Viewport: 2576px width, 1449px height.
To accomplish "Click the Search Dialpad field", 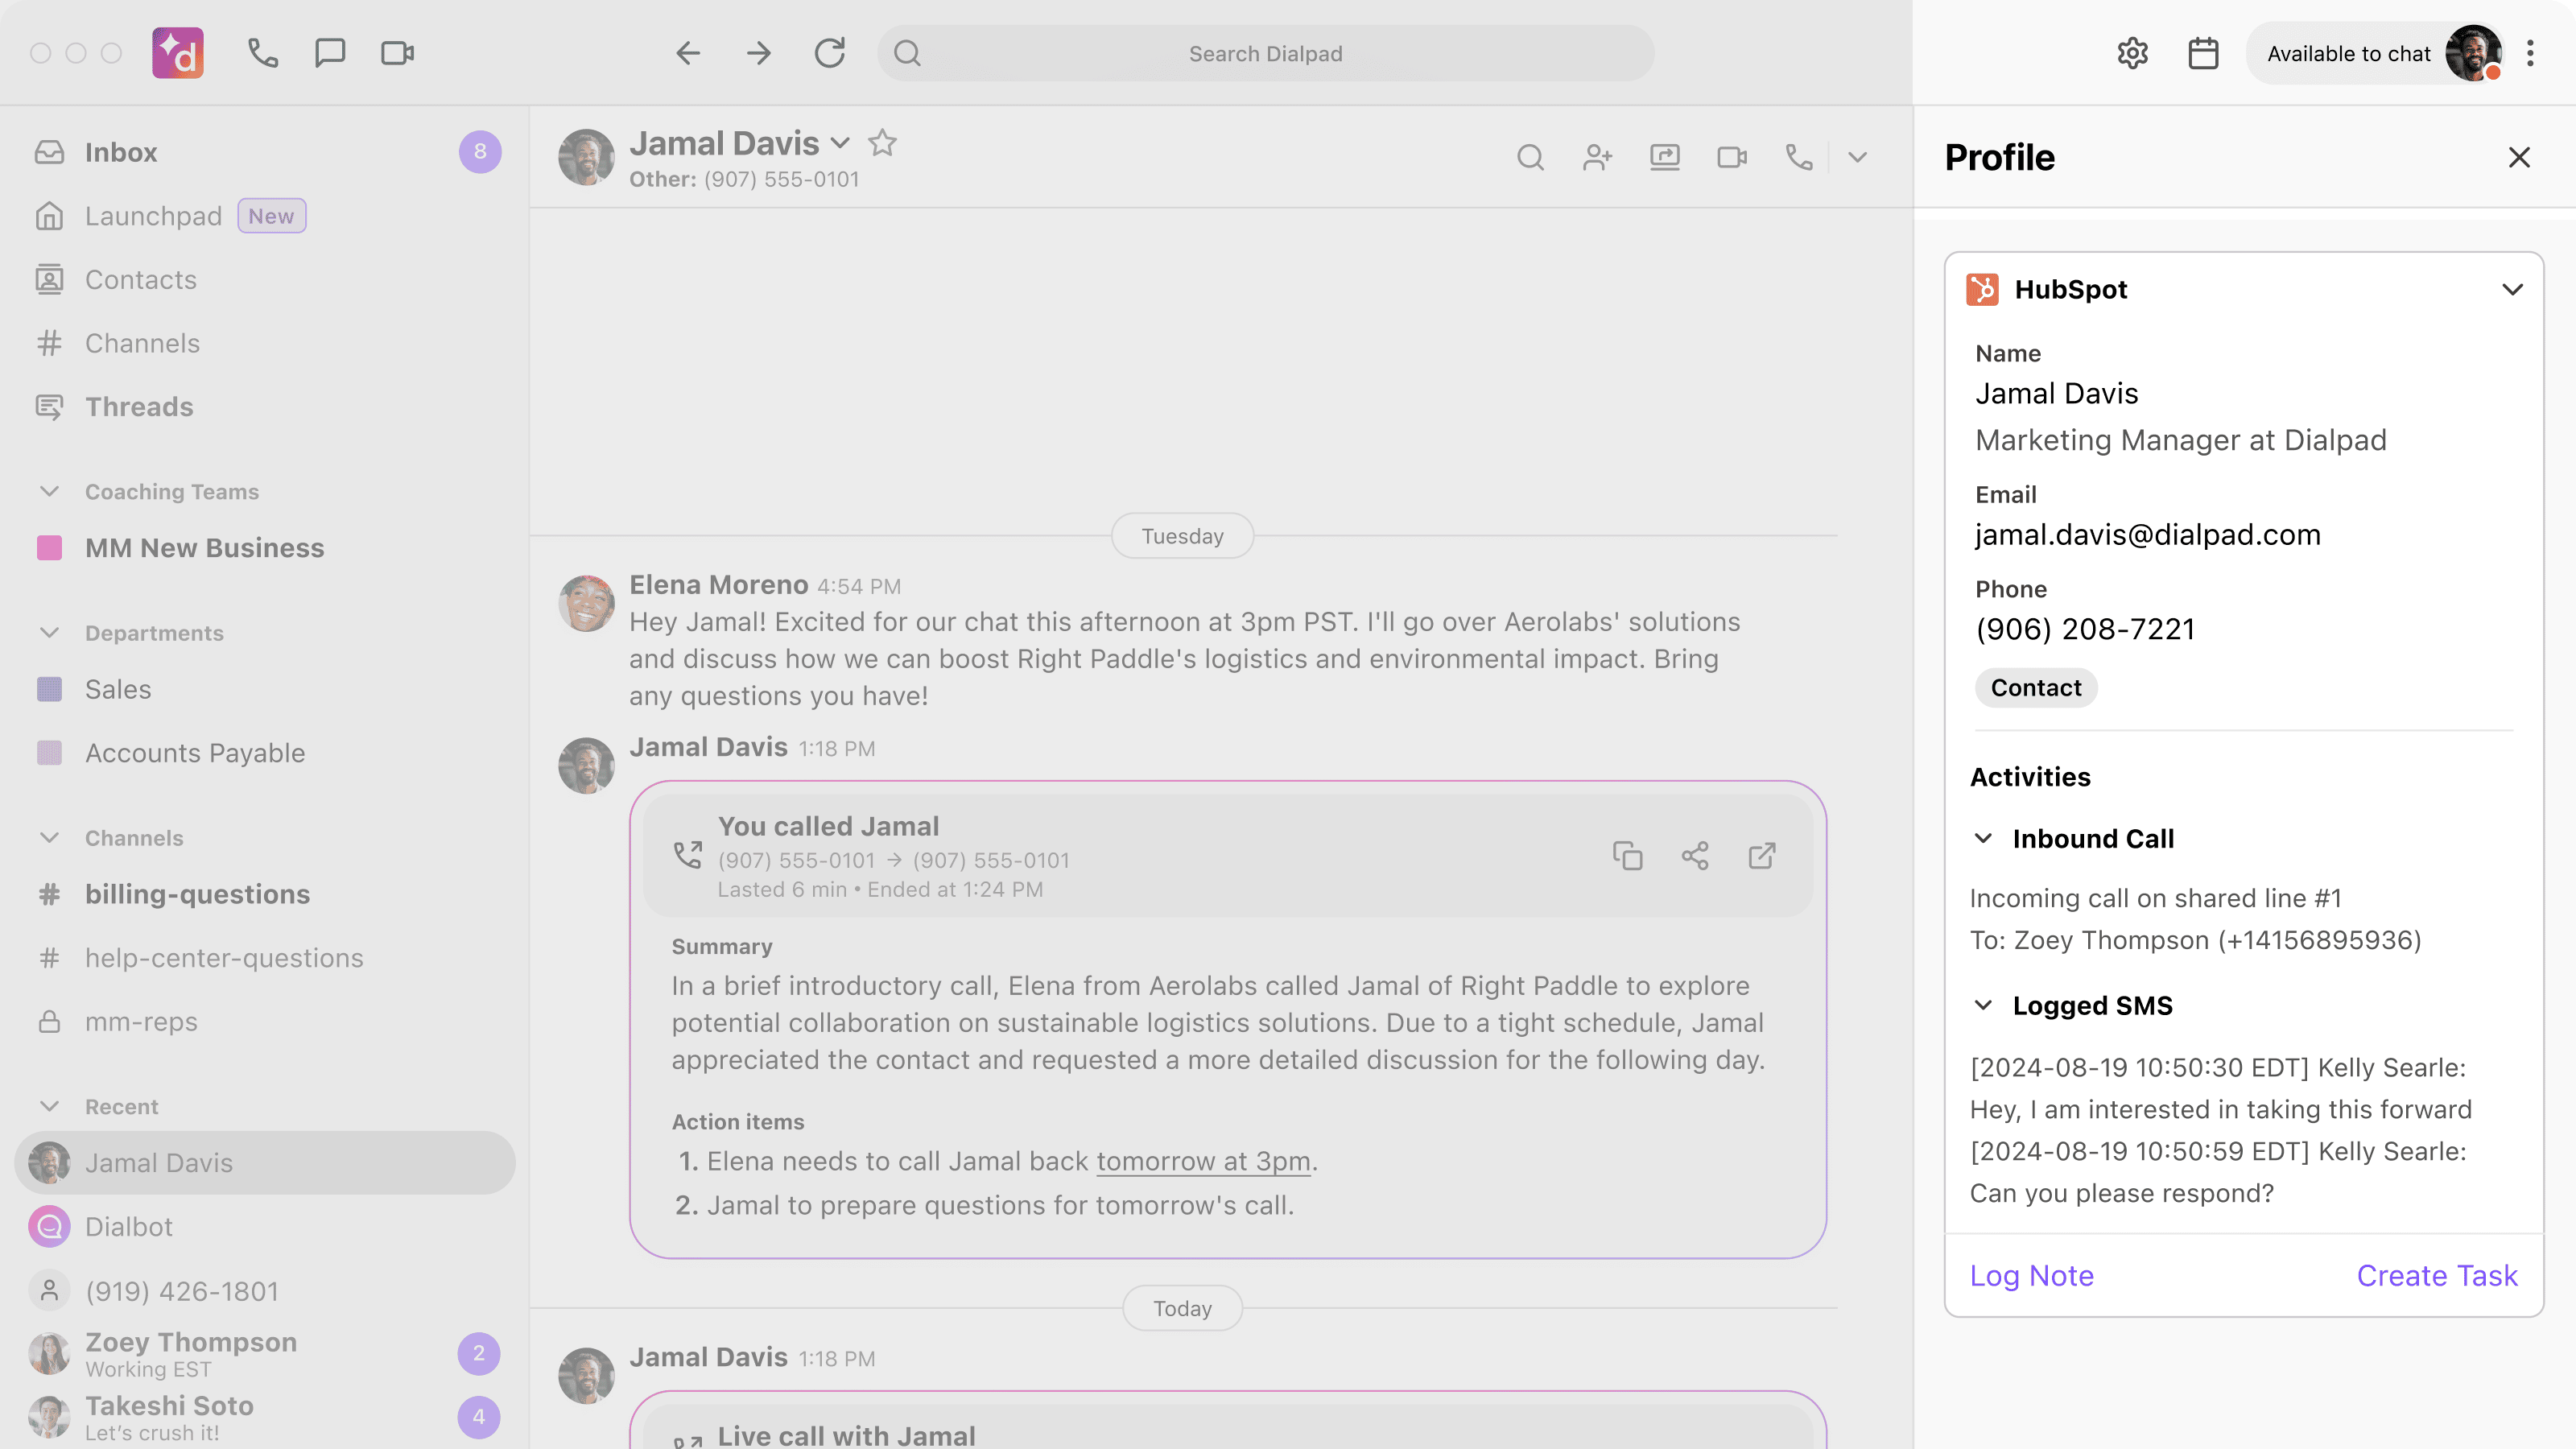I will pyautogui.click(x=1264, y=53).
